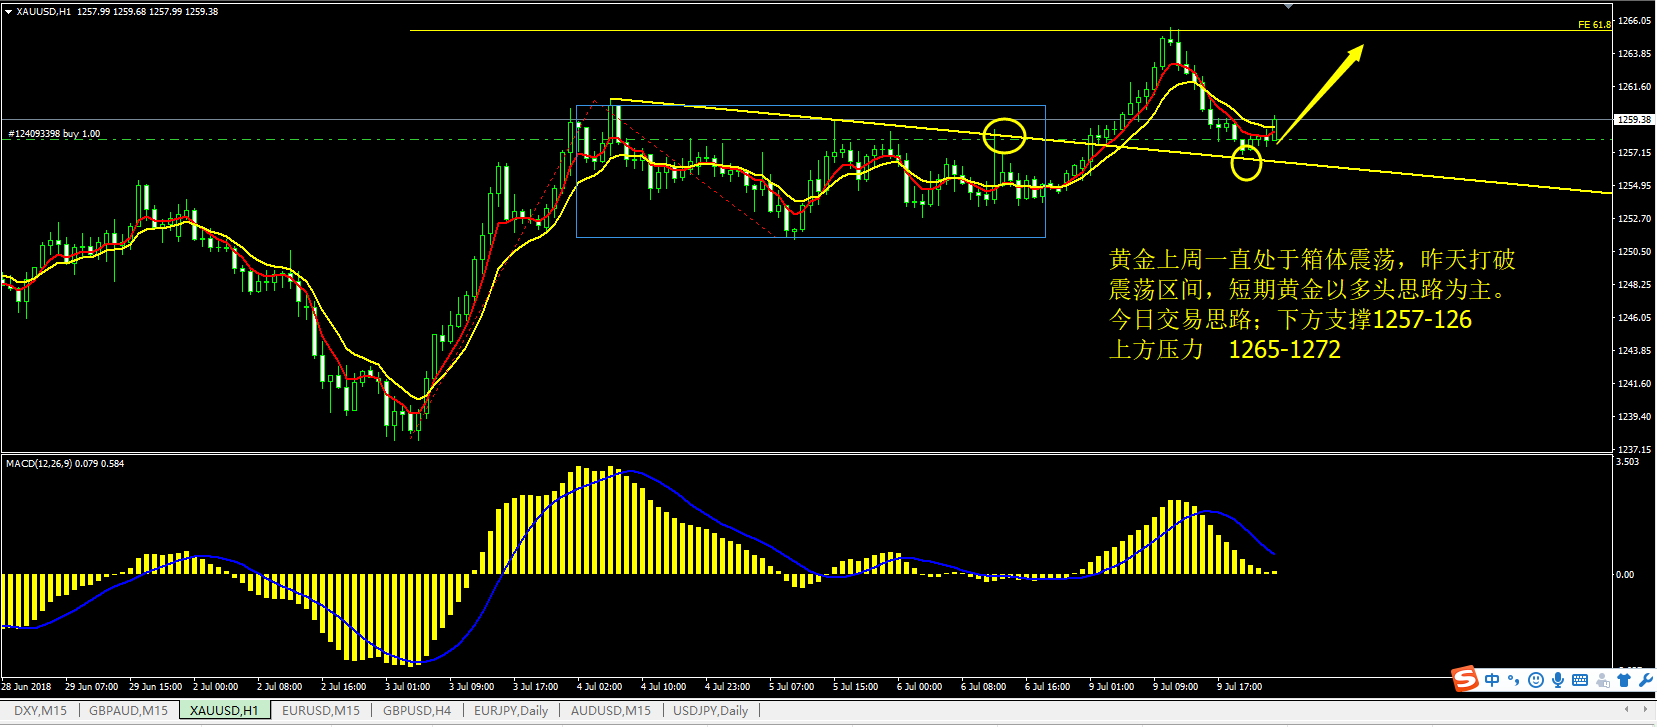Viewport: 1657px width, 727px height.
Task: Open the EURUSD,M15 chart tab
Action: [320, 711]
